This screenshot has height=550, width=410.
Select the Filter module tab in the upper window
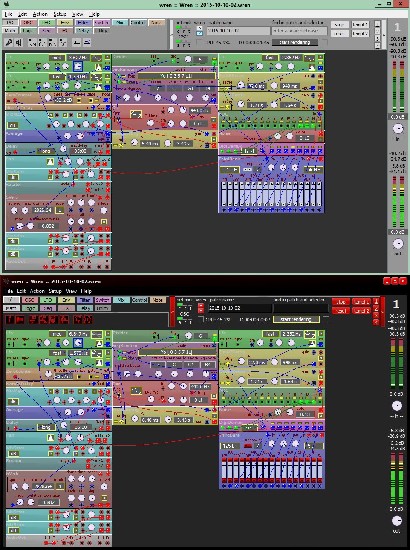pos(83,22)
